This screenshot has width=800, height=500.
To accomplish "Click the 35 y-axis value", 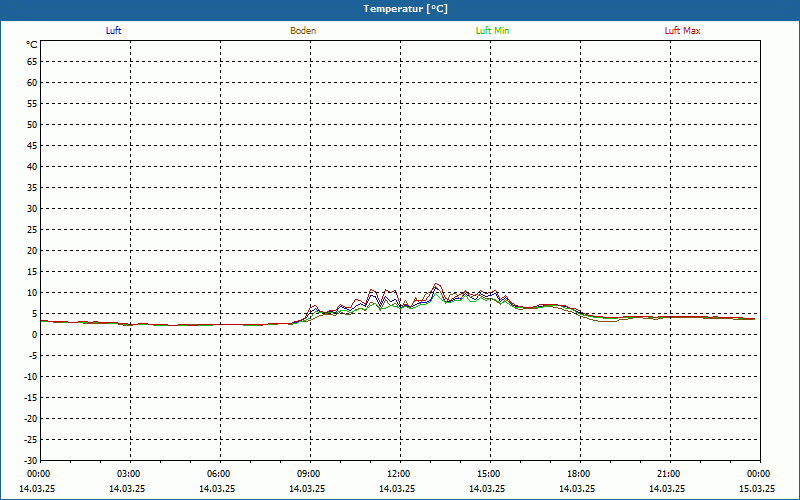I will click(32, 188).
